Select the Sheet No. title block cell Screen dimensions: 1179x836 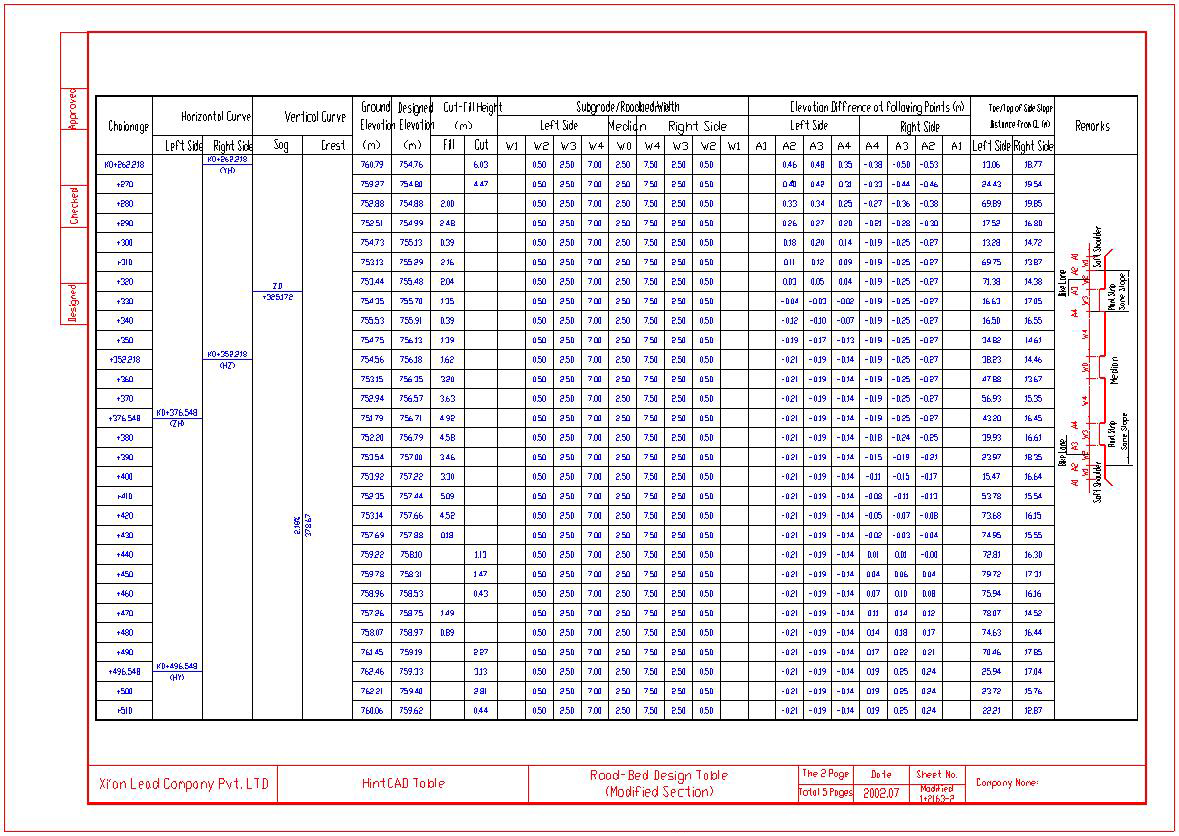[x=937, y=775]
